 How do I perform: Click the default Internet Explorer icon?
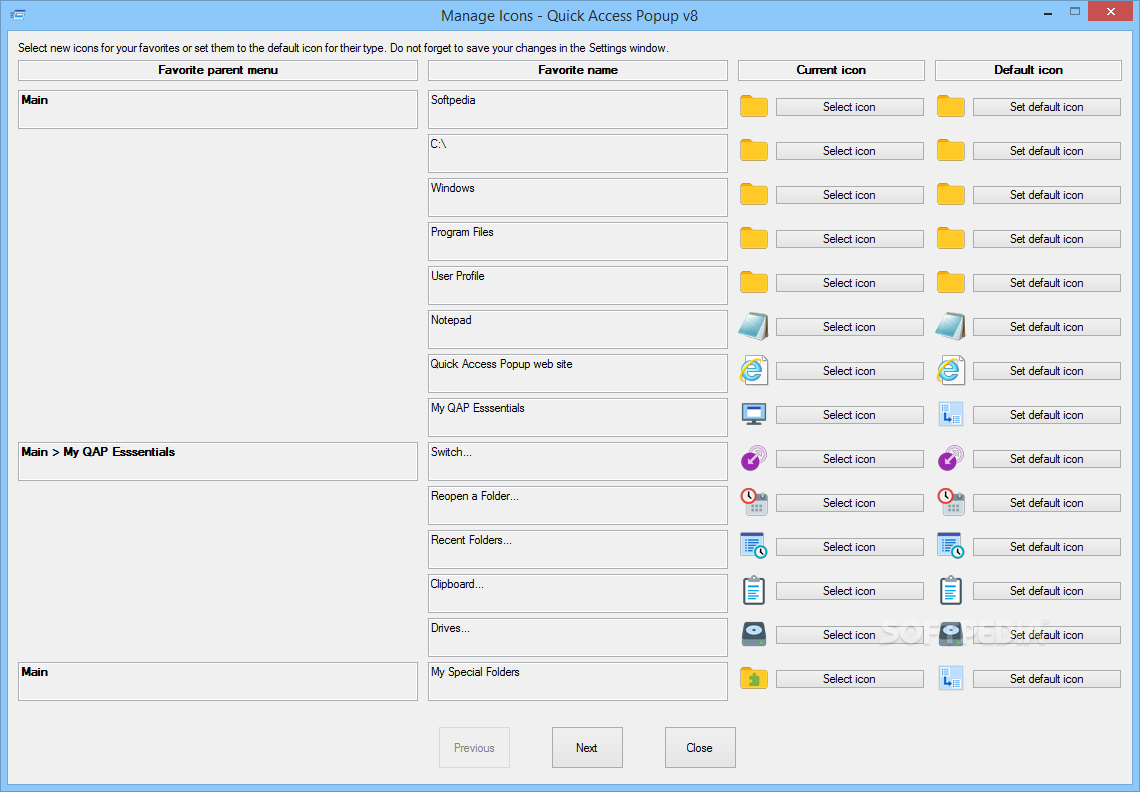pos(951,370)
